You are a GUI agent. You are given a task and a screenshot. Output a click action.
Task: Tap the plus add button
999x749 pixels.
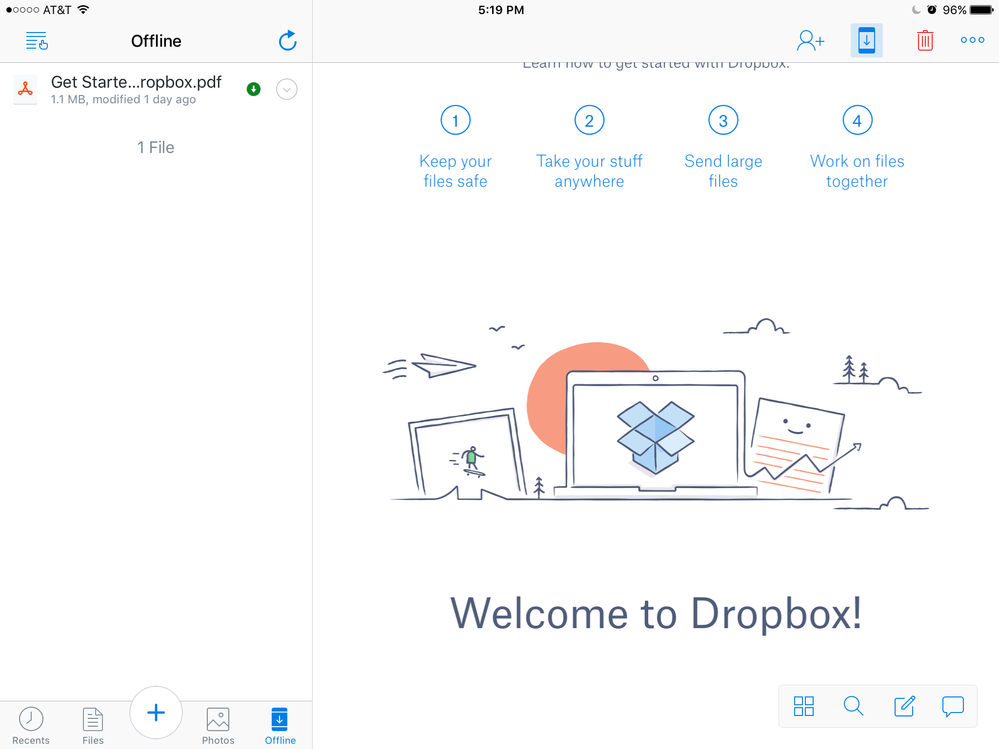156,713
